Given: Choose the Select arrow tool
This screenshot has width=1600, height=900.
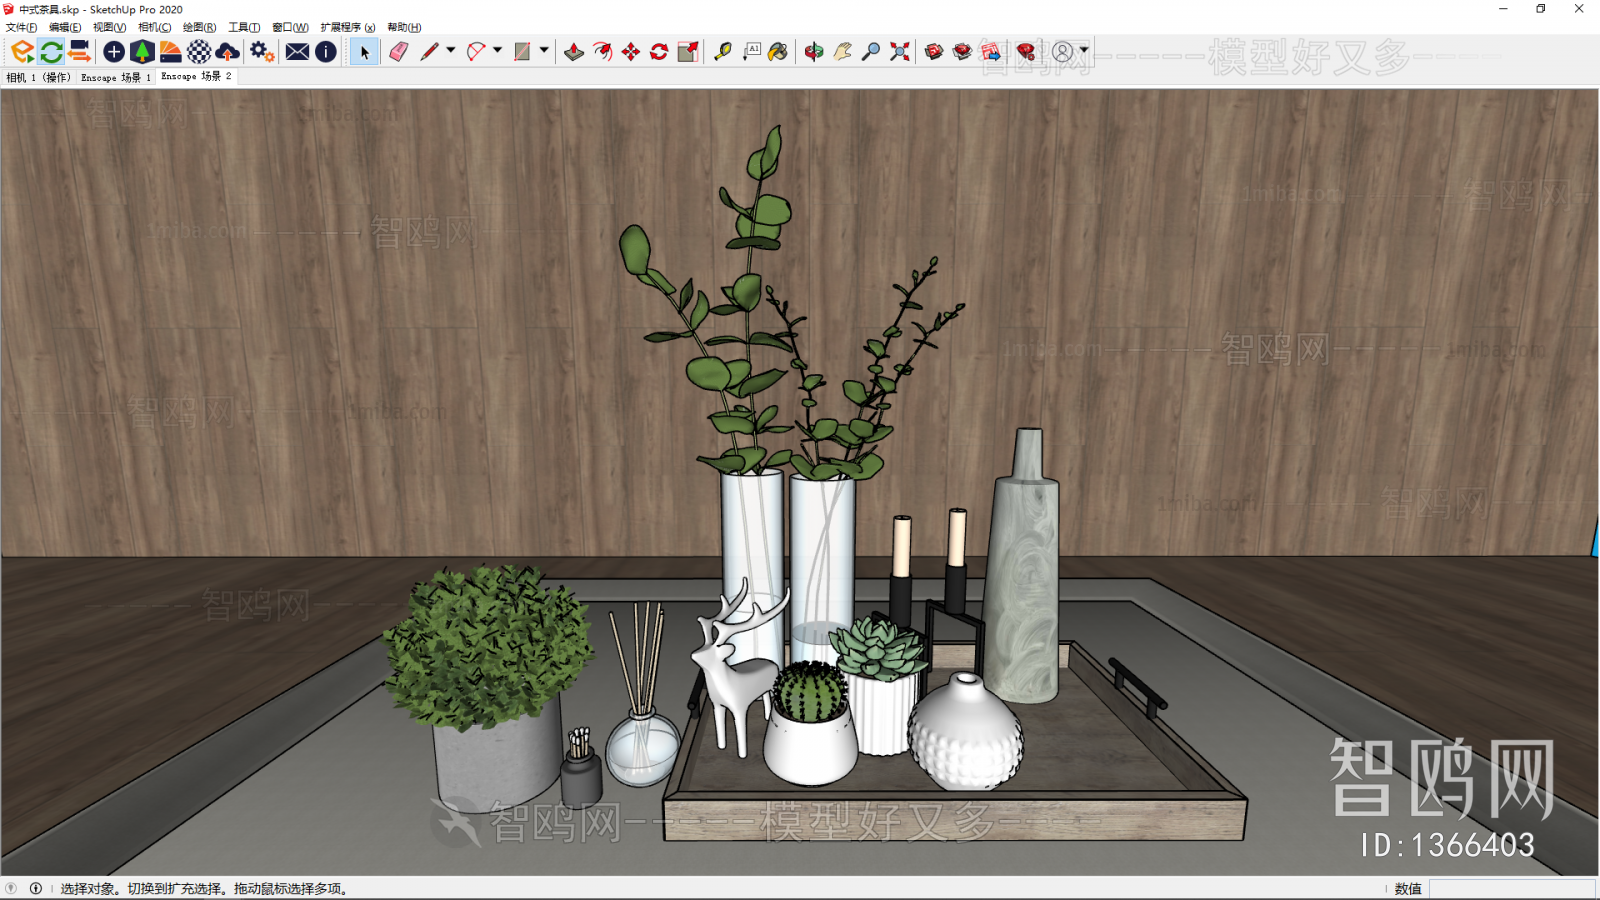Looking at the screenshot, I should tap(364, 52).
